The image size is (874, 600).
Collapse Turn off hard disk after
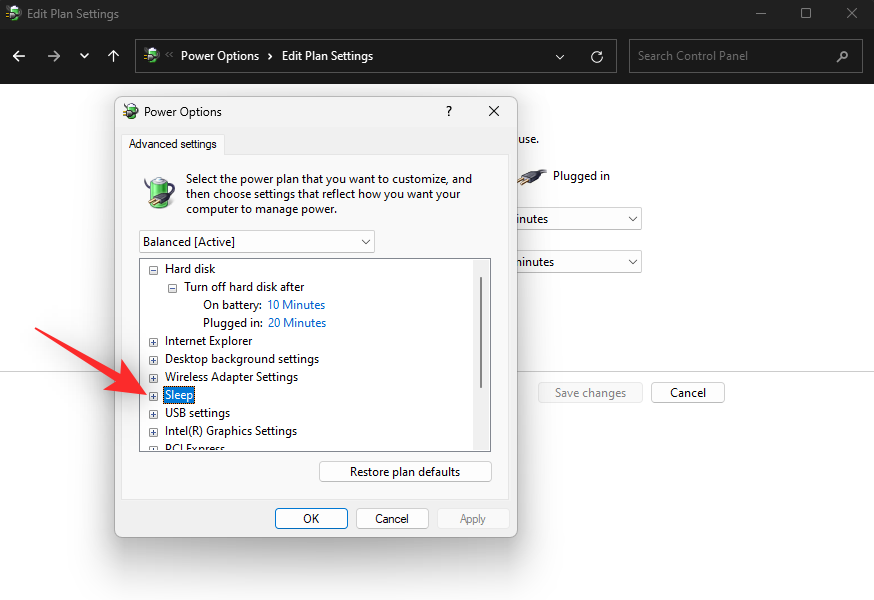[173, 288]
